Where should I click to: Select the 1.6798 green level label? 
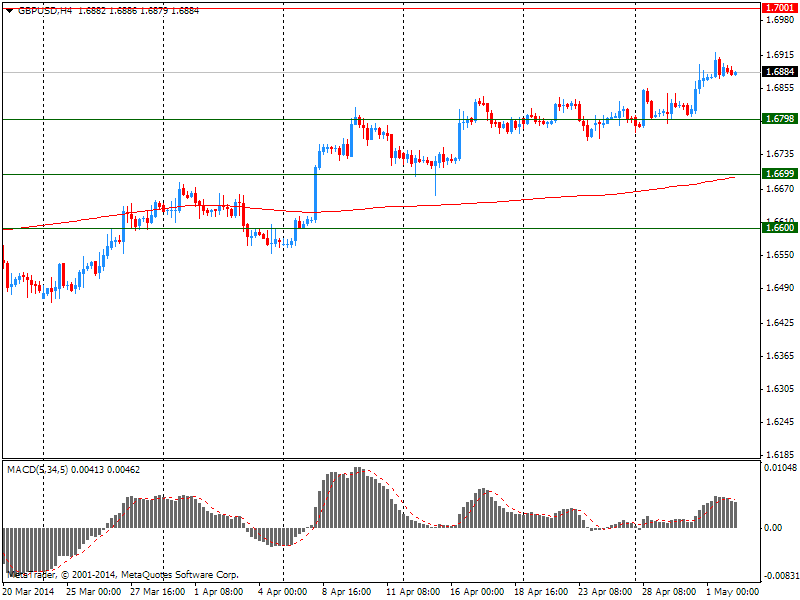(780, 118)
